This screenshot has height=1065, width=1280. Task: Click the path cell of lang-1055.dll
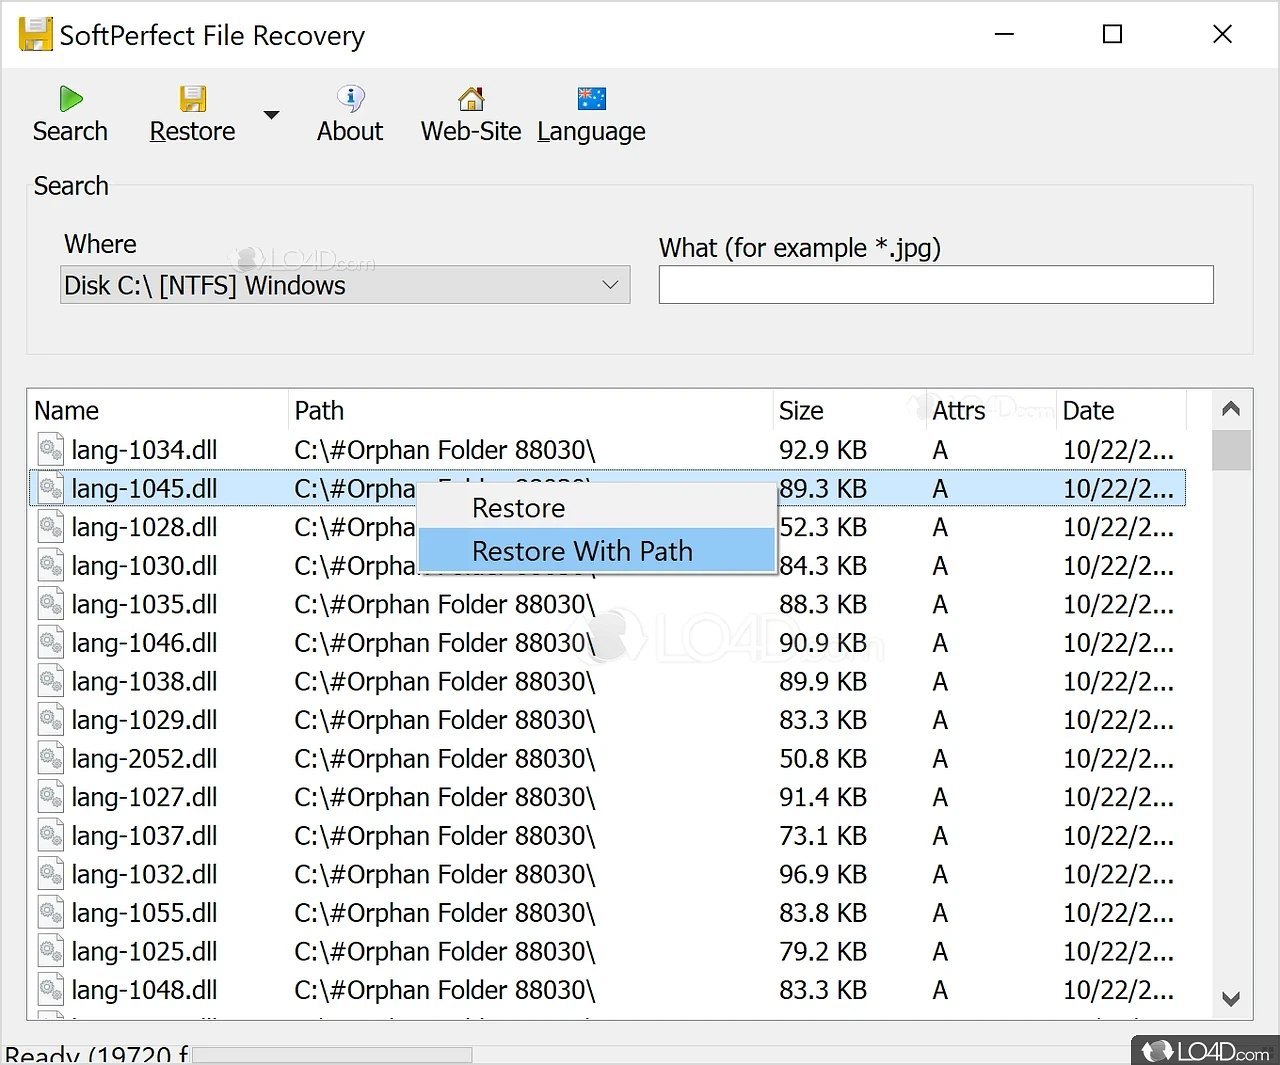coord(445,913)
